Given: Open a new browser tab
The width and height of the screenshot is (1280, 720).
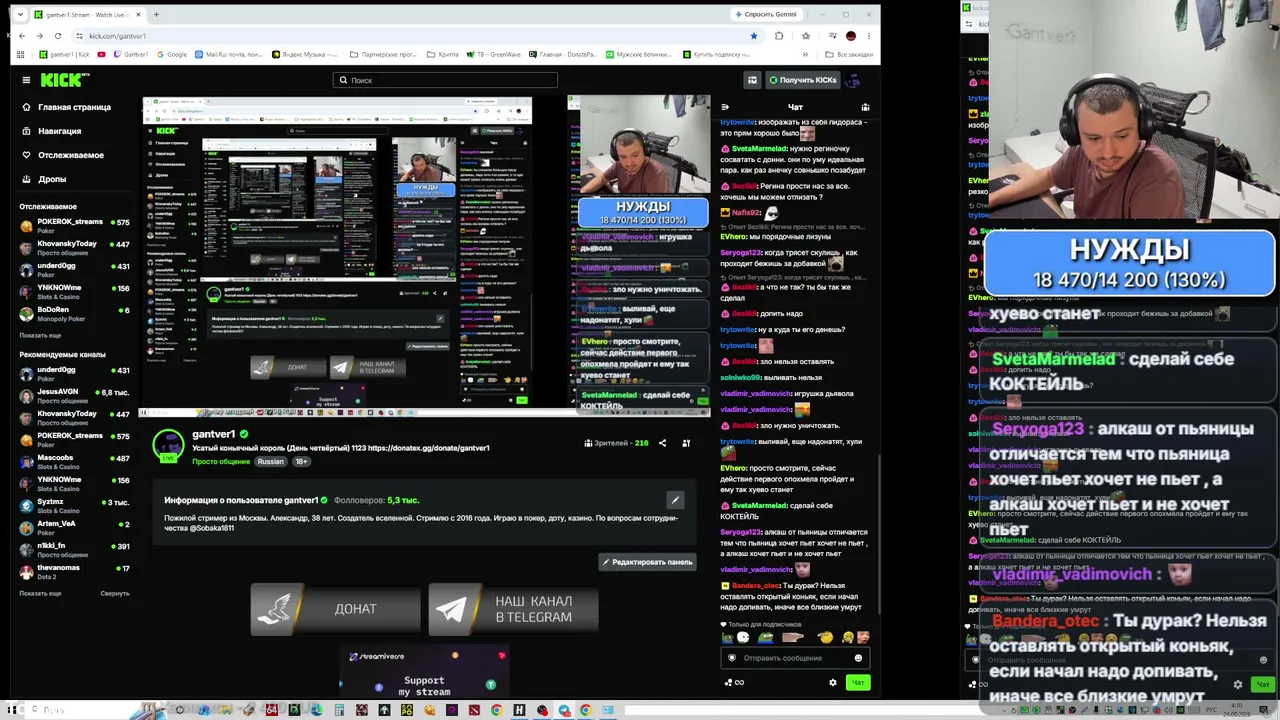Looking at the screenshot, I should (156, 14).
